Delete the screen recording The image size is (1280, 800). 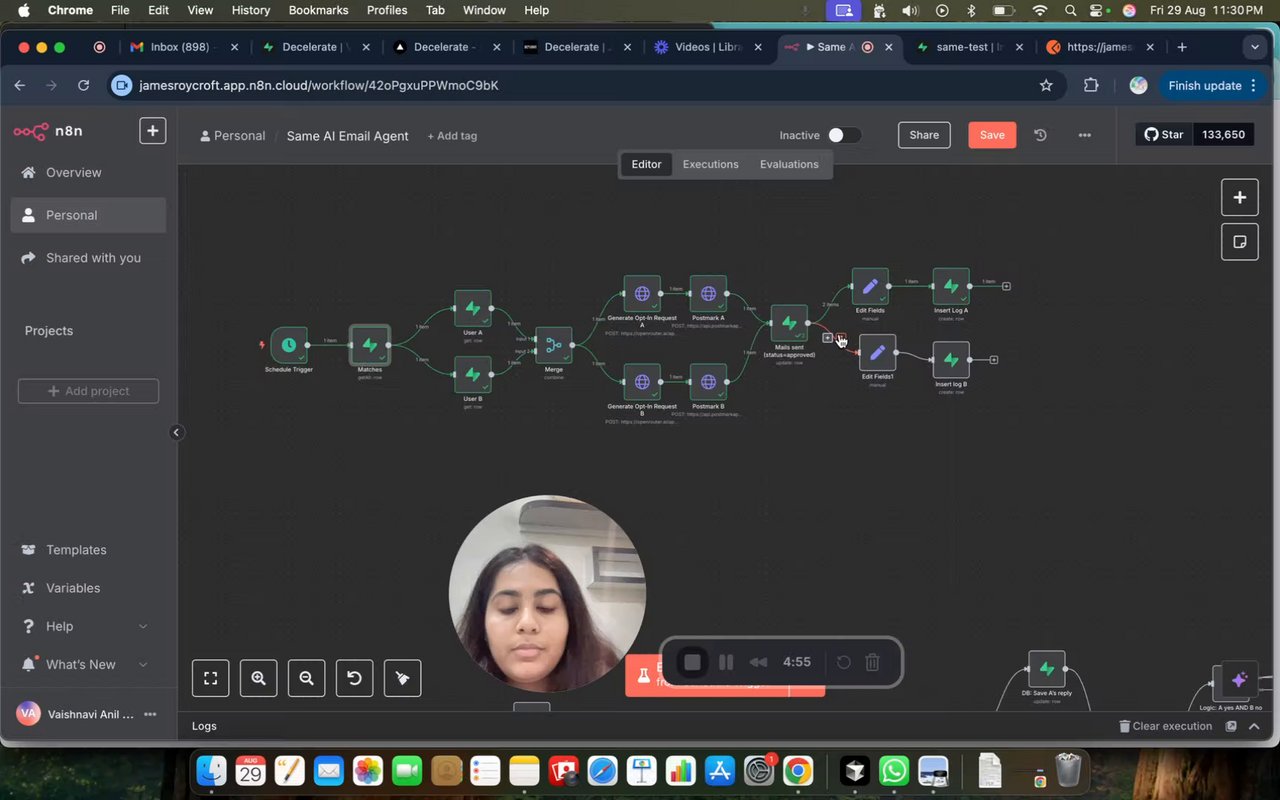pyautogui.click(x=872, y=662)
